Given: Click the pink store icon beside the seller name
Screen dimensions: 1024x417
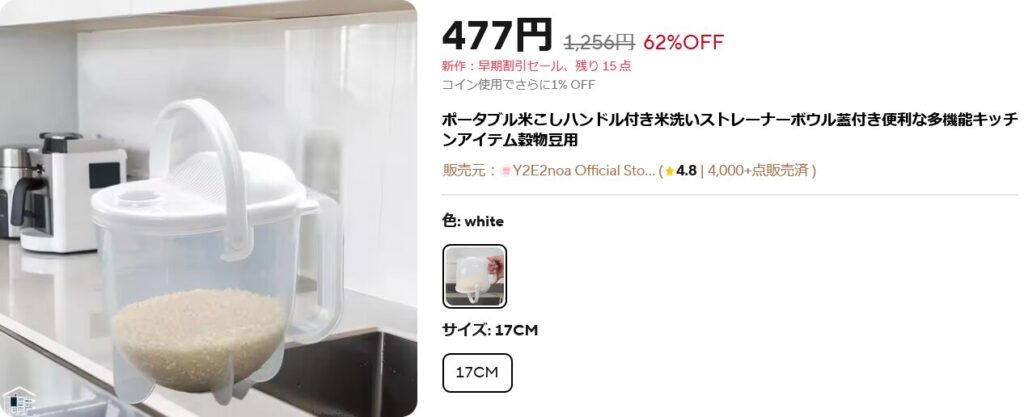Looking at the screenshot, I should (505, 171).
